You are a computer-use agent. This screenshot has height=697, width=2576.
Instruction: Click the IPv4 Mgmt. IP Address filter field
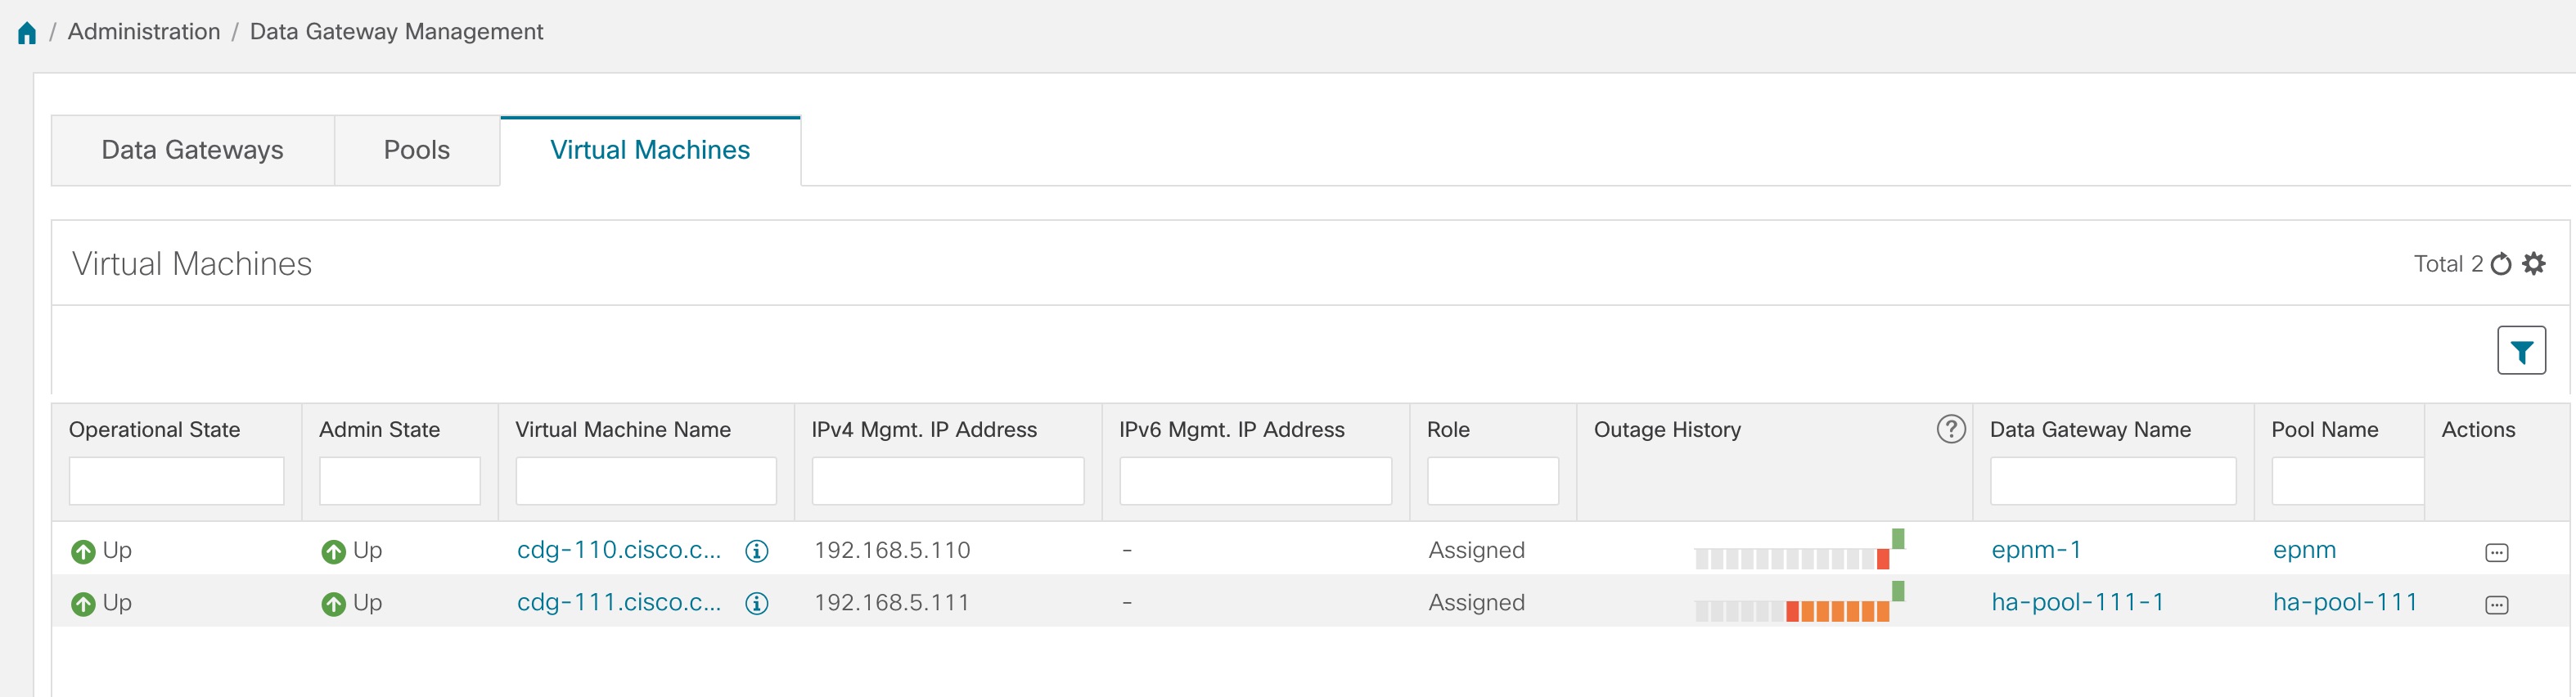pyautogui.click(x=947, y=481)
